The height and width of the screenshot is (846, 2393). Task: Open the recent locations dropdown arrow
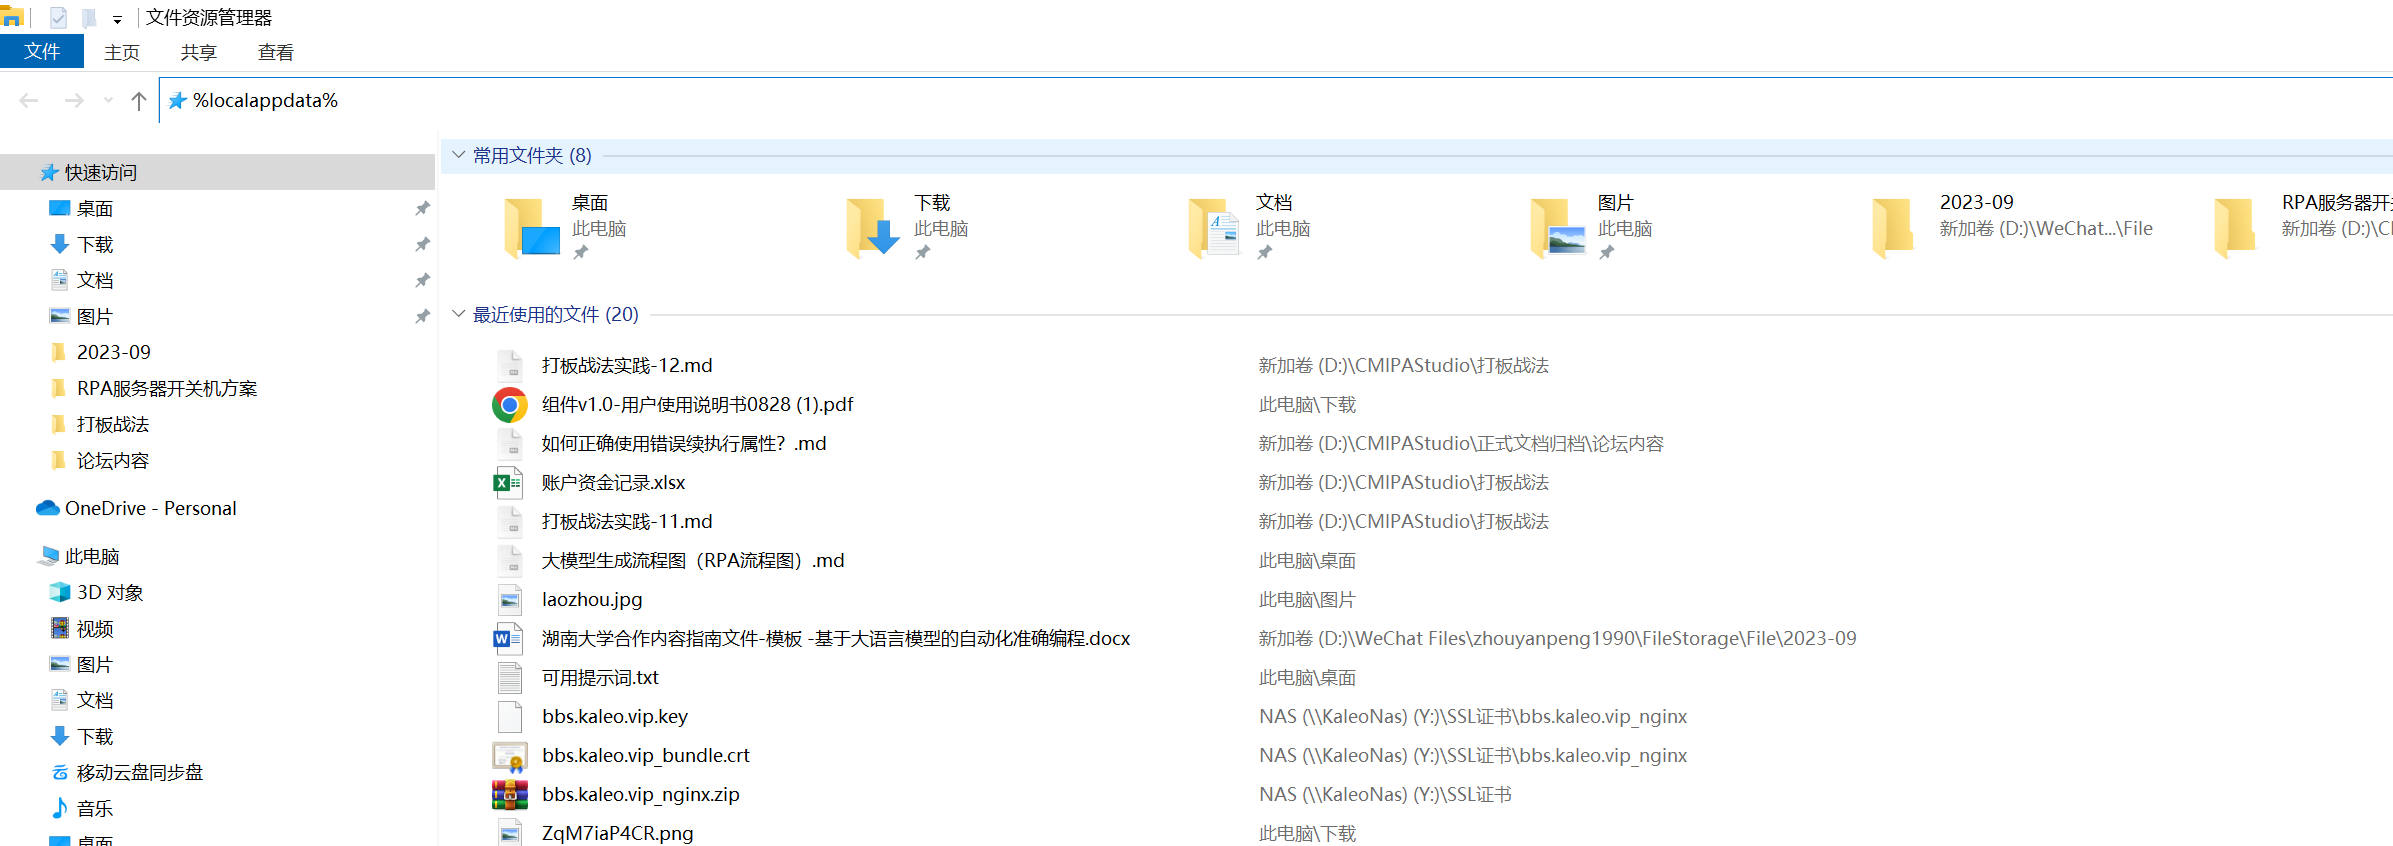point(108,100)
